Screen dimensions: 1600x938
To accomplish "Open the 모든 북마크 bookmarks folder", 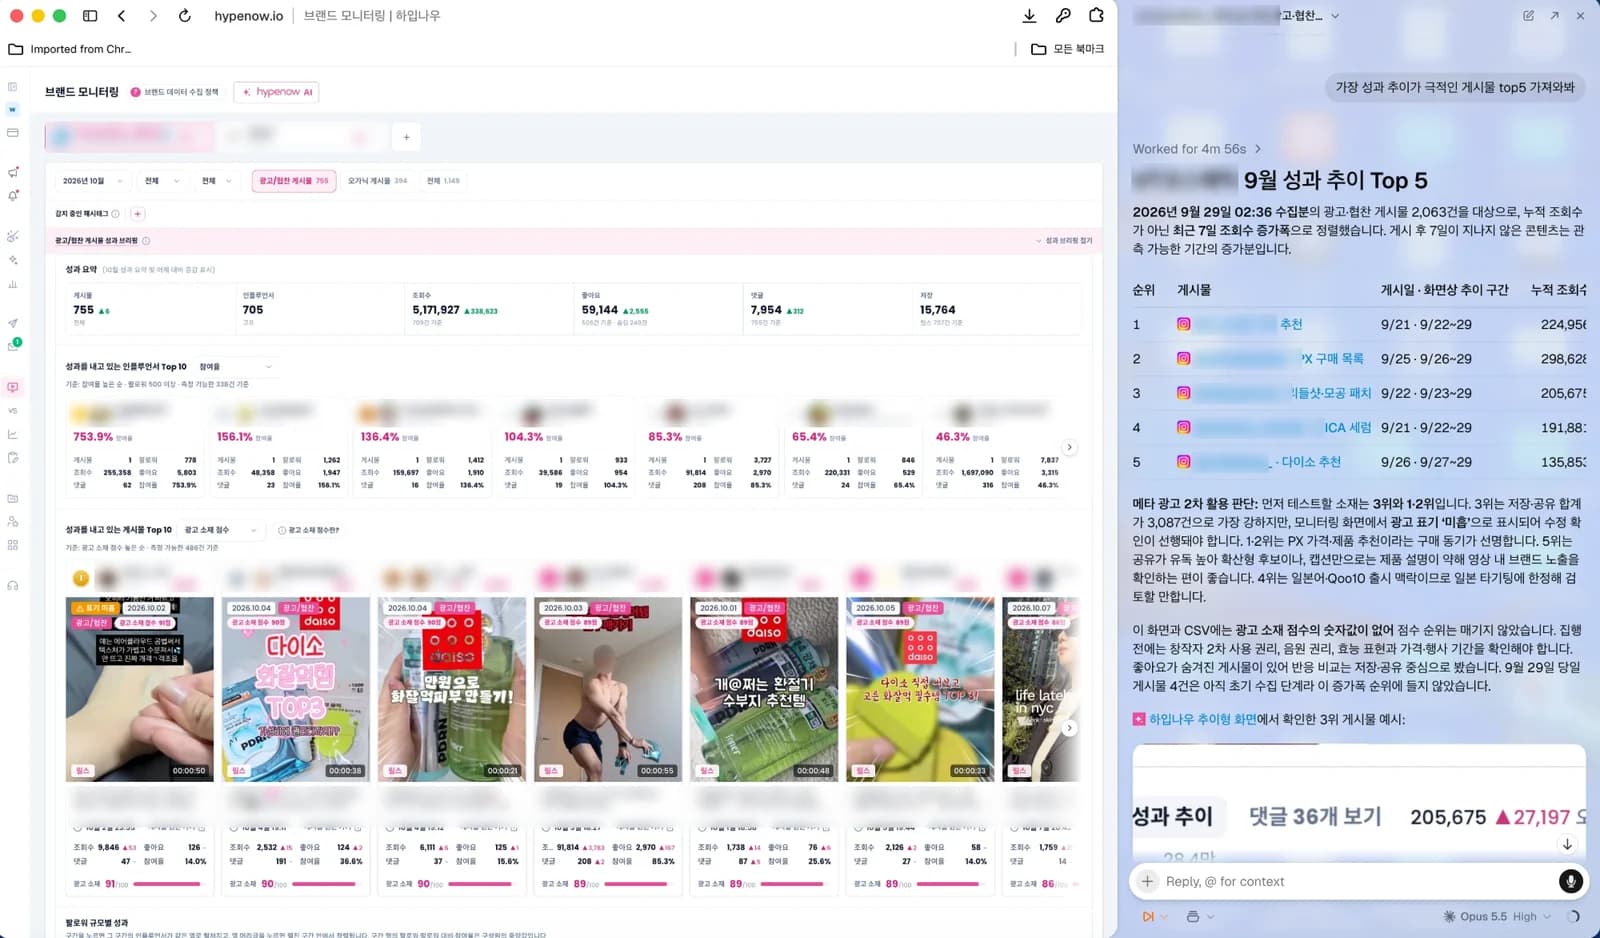I will (1068, 49).
